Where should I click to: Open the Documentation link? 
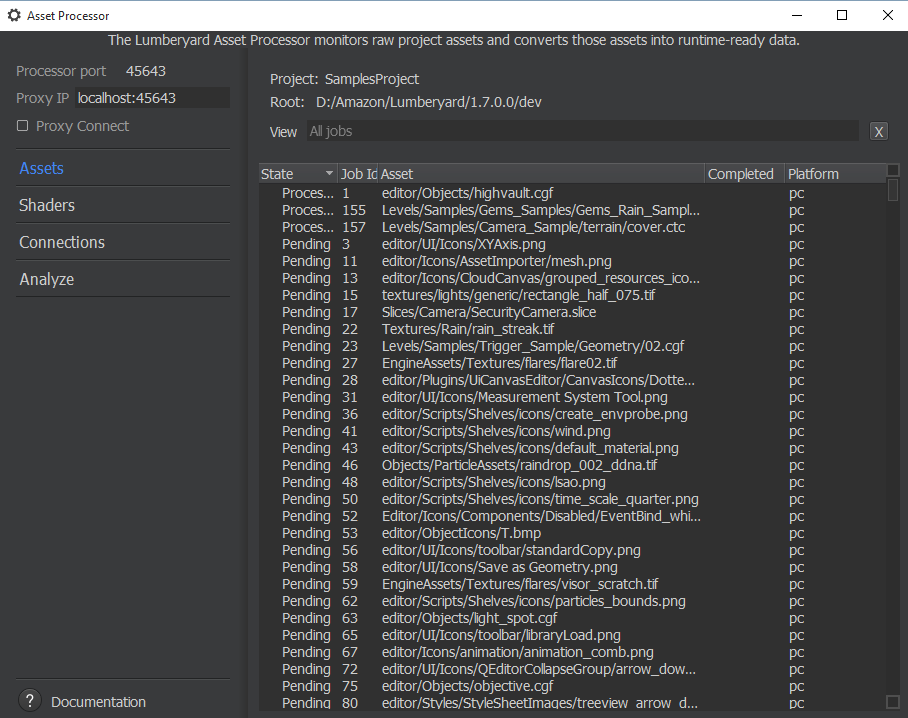[x=98, y=702]
